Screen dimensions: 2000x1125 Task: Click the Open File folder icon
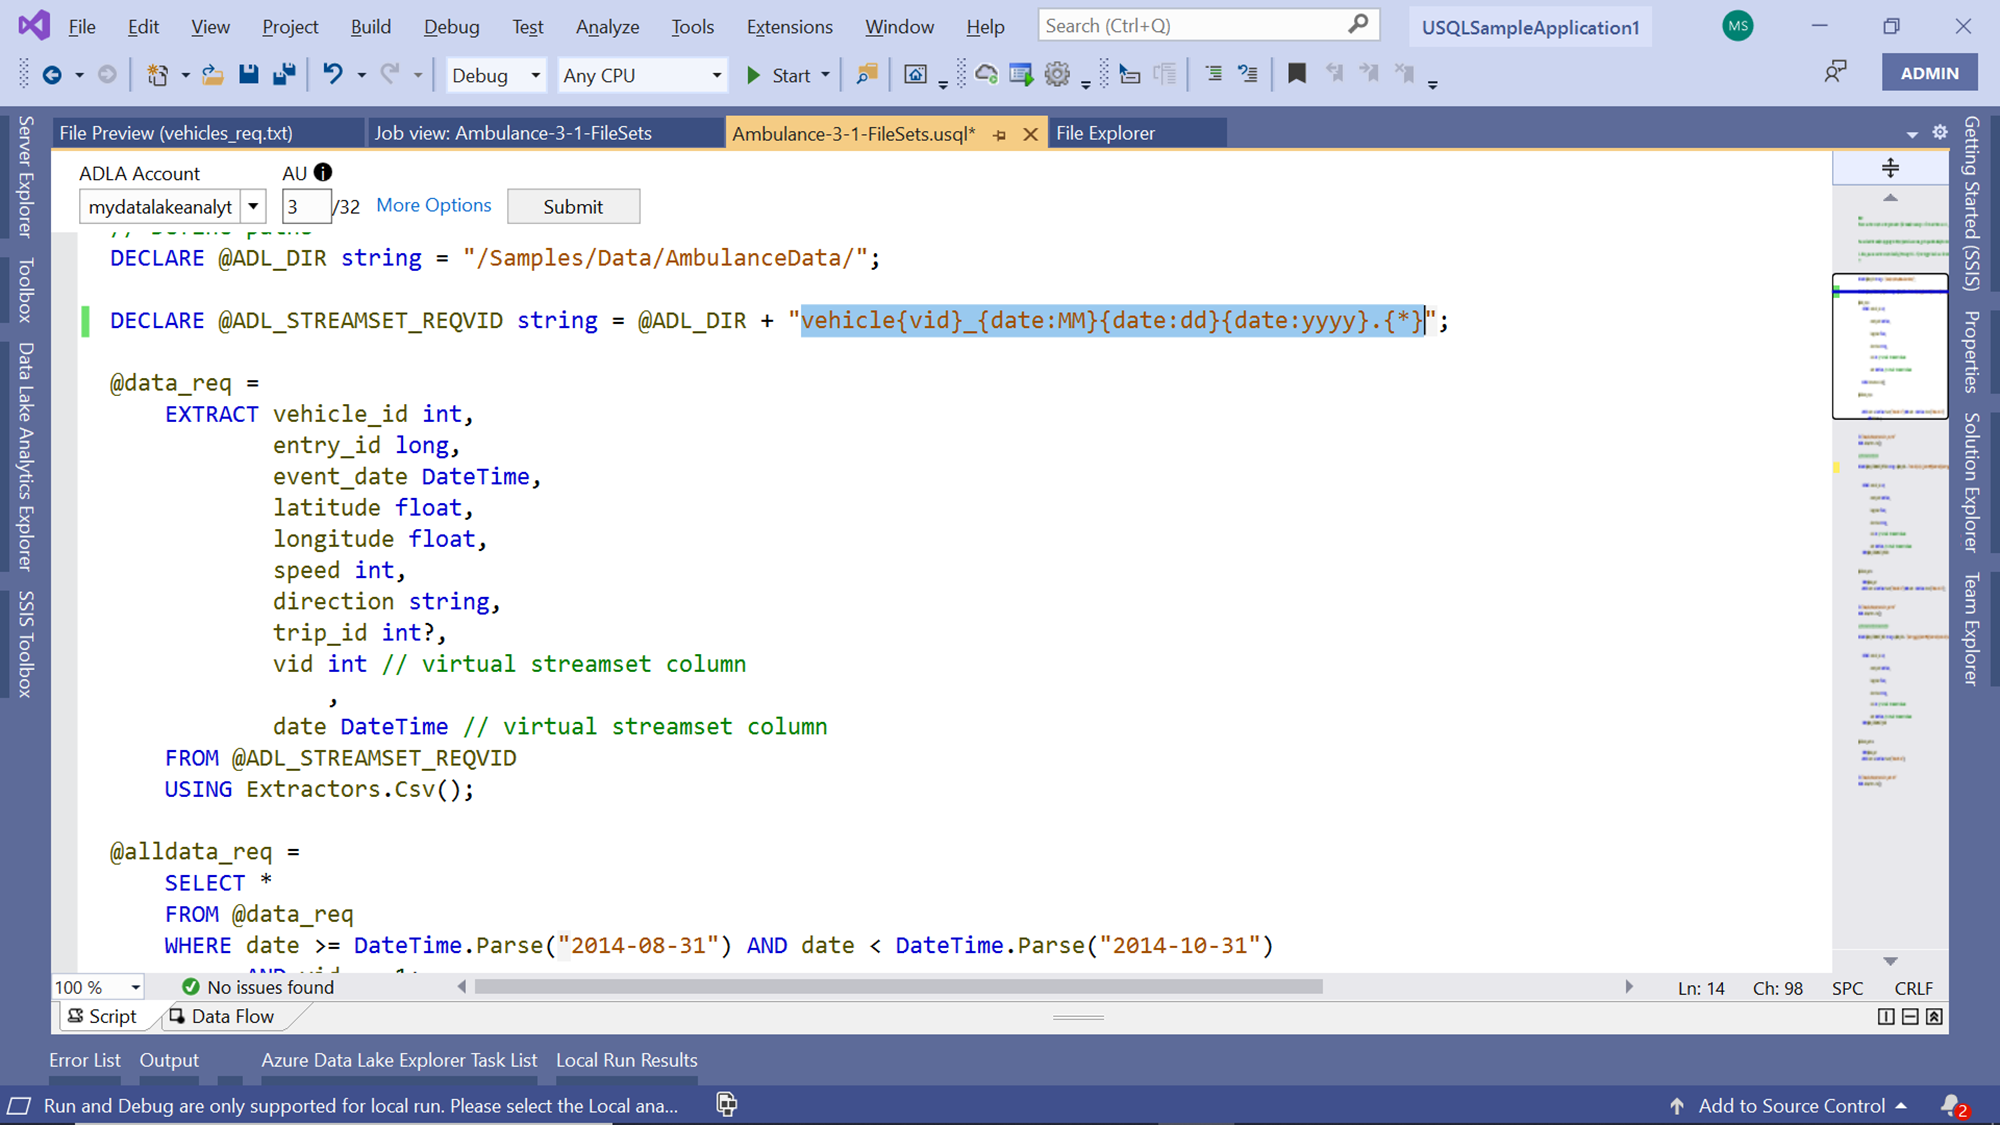point(213,74)
